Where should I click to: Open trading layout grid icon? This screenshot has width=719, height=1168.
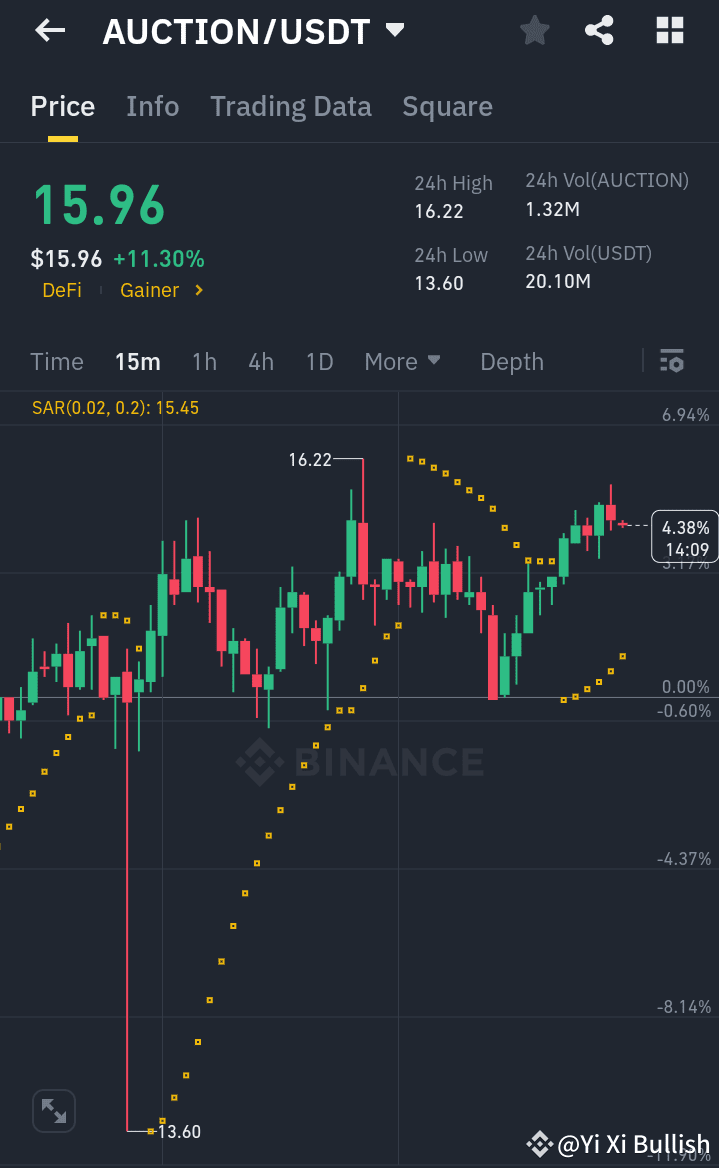[x=668, y=31]
